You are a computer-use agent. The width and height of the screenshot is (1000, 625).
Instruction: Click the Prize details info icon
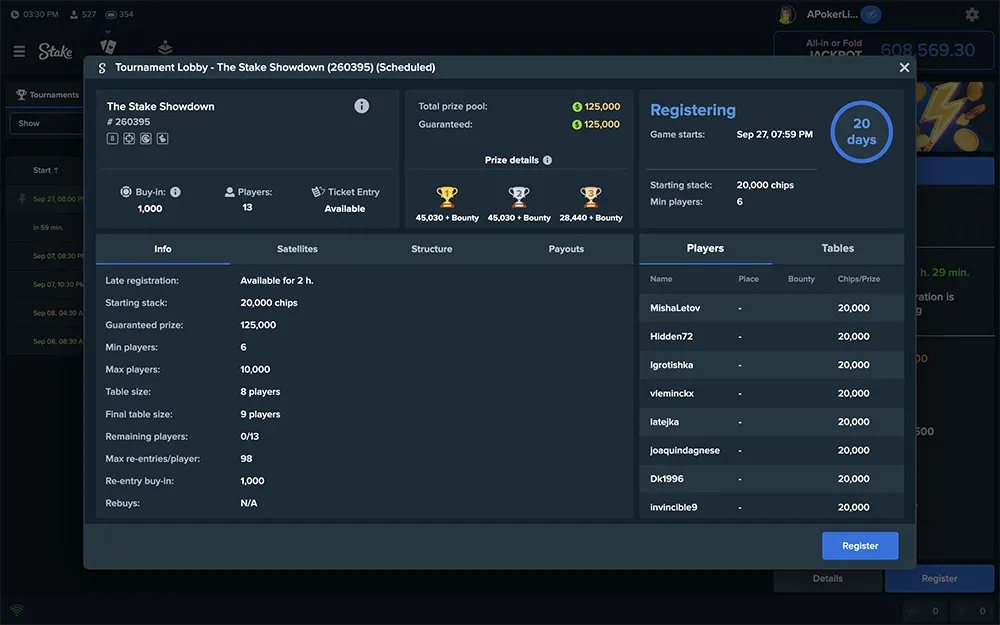pyautogui.click(x=547, y=160)
